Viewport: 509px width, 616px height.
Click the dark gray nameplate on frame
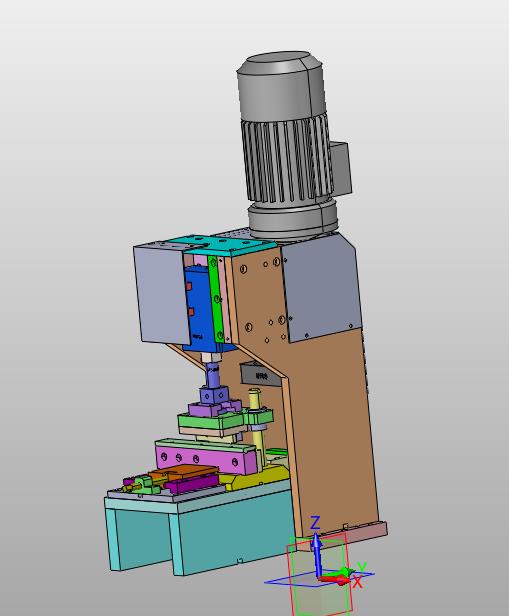click(261, 375)
